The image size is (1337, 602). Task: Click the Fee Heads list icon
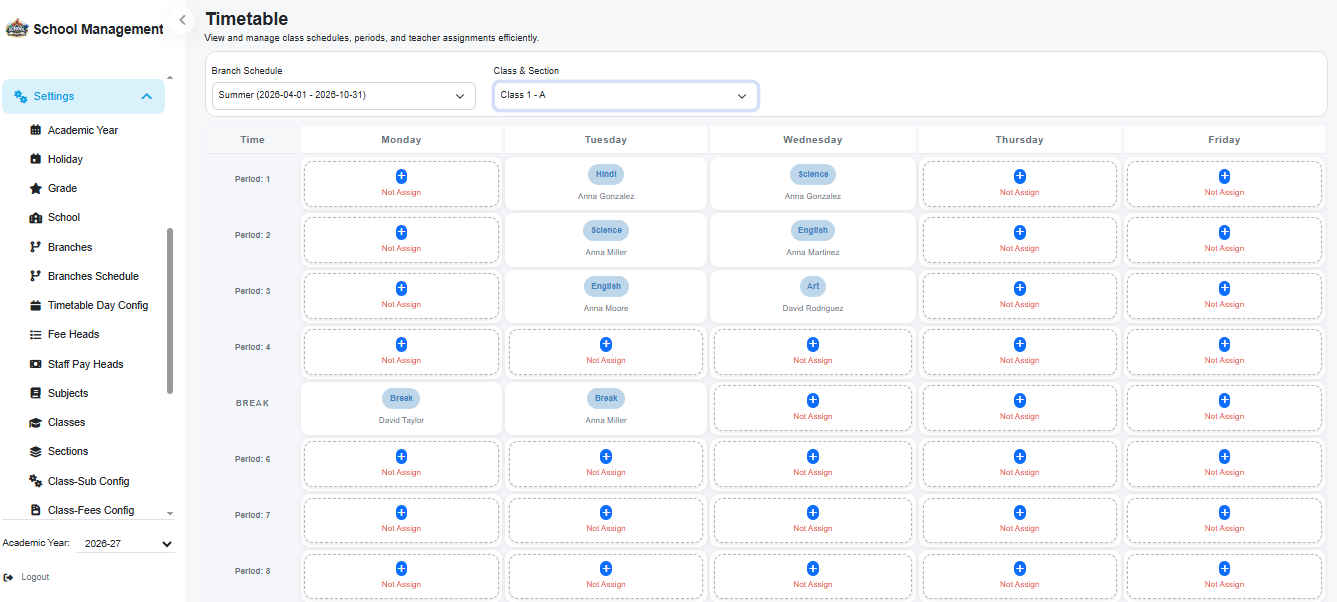[x=36, y=334]
